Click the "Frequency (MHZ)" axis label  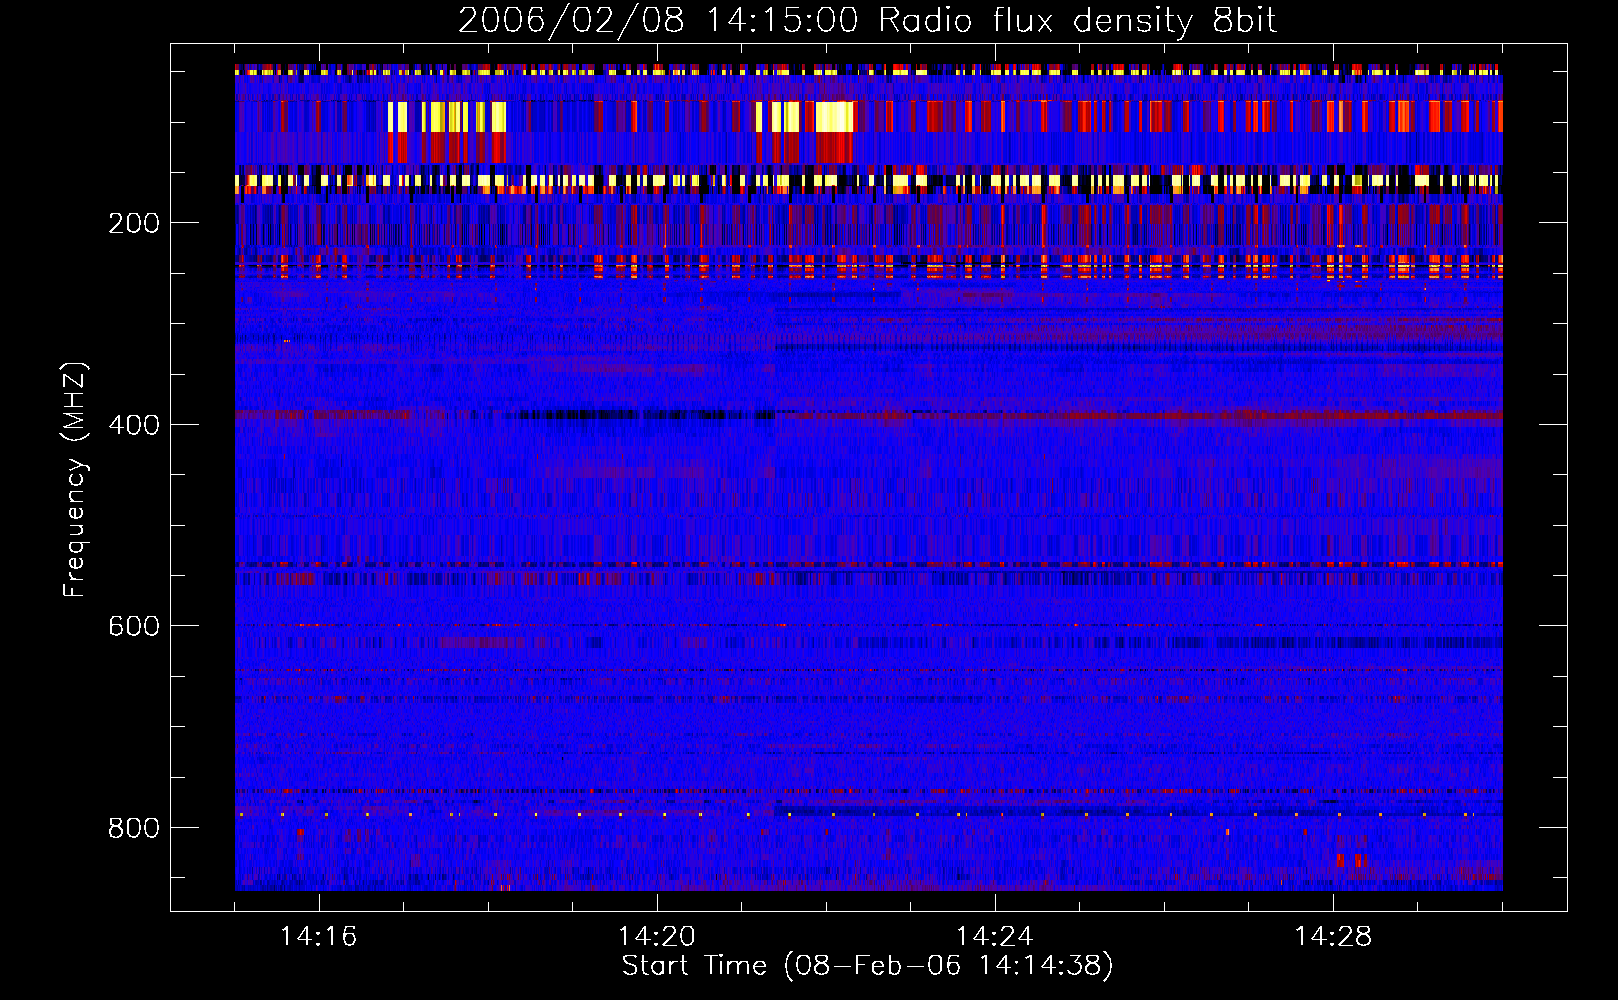[74, 479]
